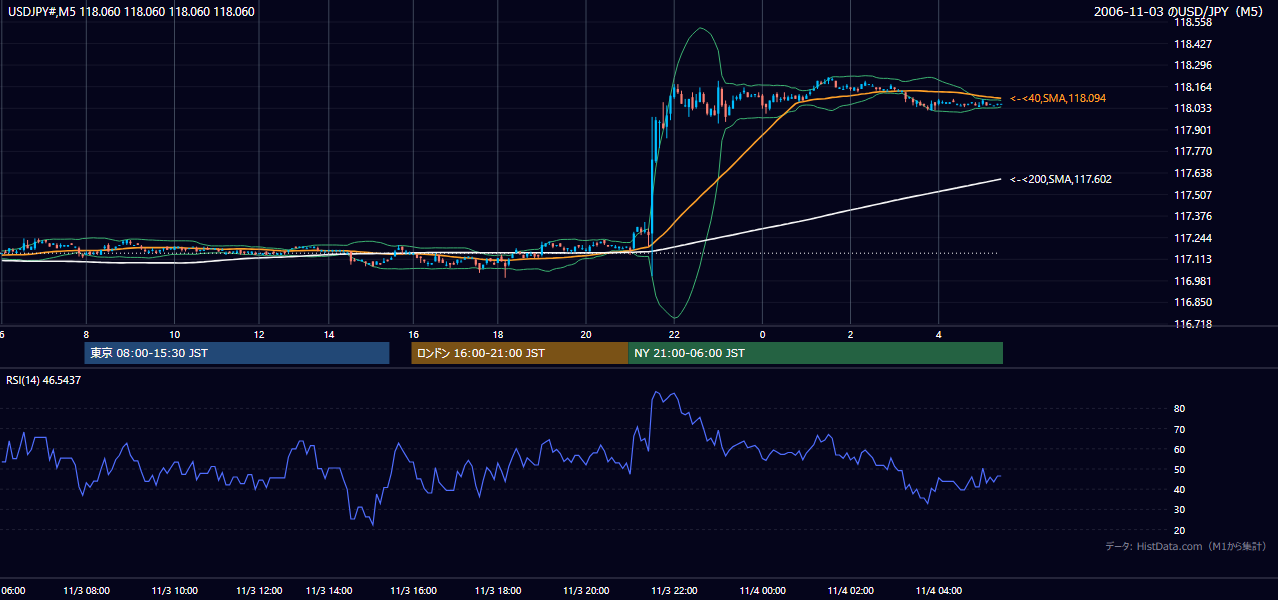Image resolution: width=1278 pixels, height=600 pixels.
Task: Click price axis value 117.638
Action: [1193, 173]
